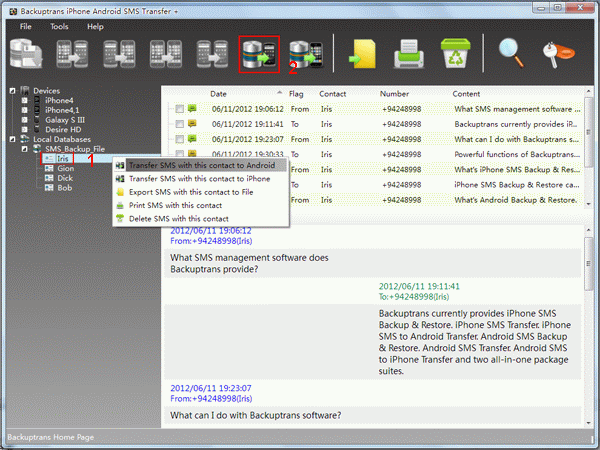
Task: Expand the Desire HD device node
Action: [24, 129]
